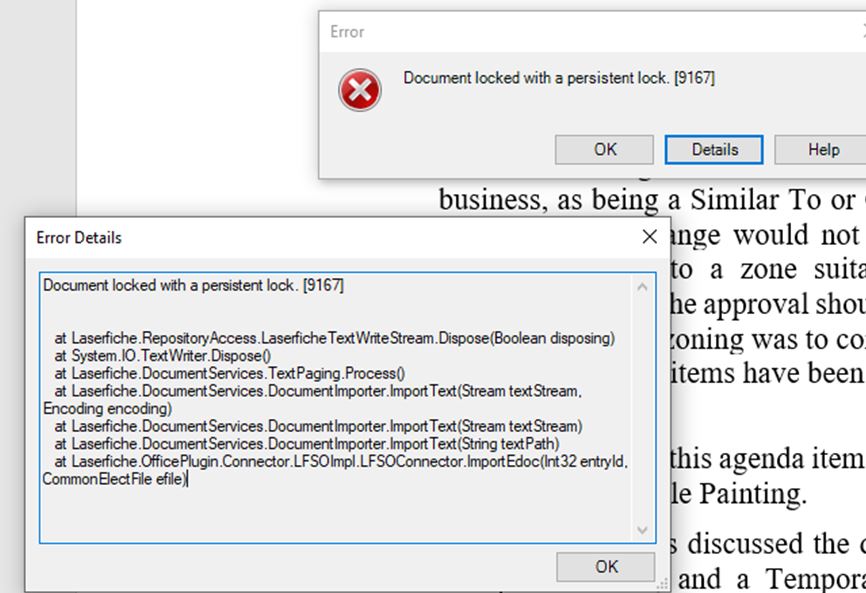Click the 'LaserficheTextWriteStream.Dispose' stack line
Viewport: 866px width, 593px height.
click(335, 338)
